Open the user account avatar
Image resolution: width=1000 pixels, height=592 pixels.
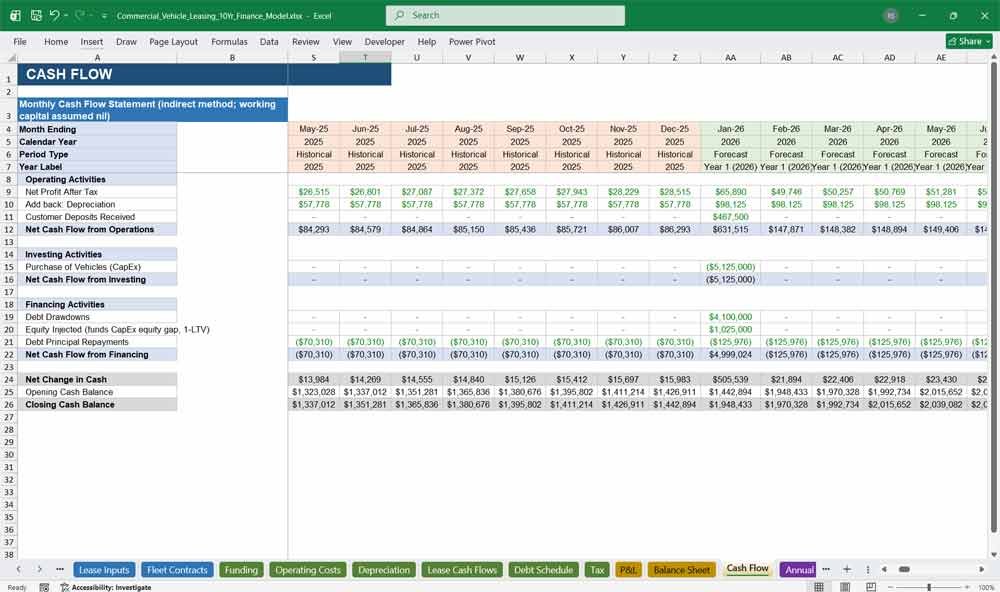pos(891,15)
